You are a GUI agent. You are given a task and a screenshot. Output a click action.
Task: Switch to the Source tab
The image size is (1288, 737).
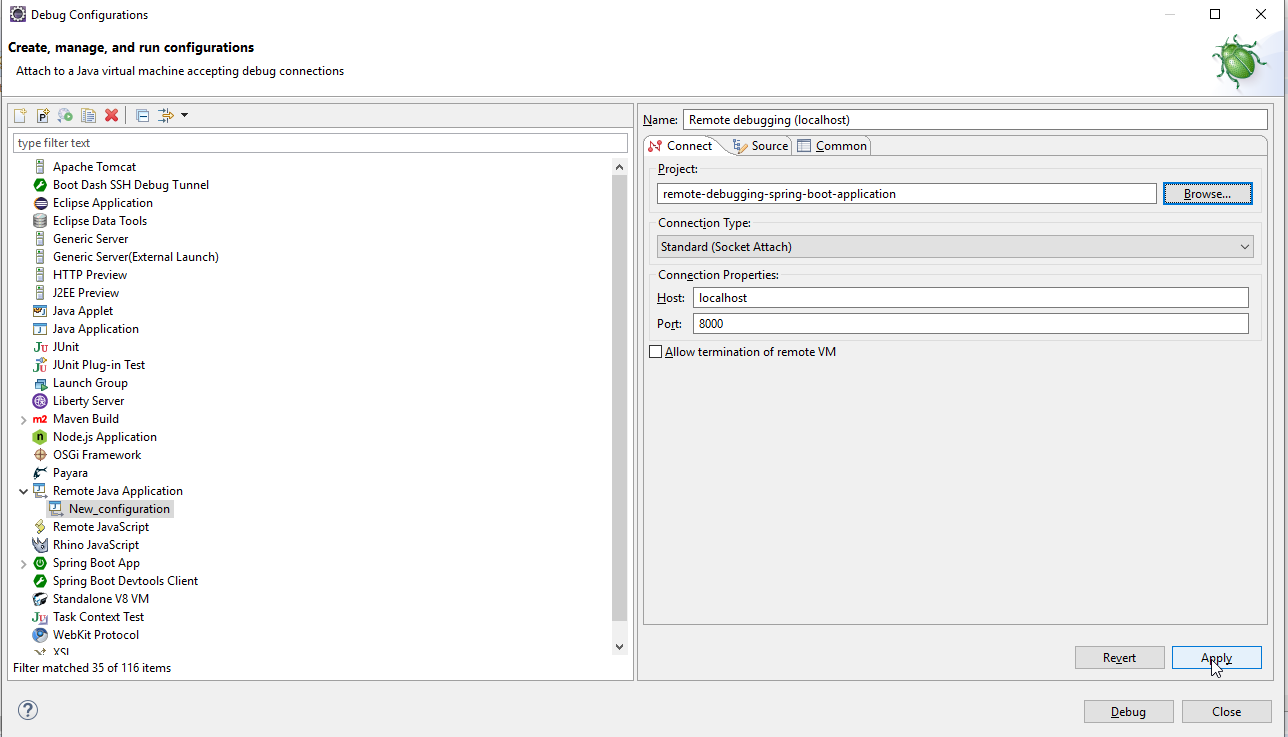[x=761, y=146]
